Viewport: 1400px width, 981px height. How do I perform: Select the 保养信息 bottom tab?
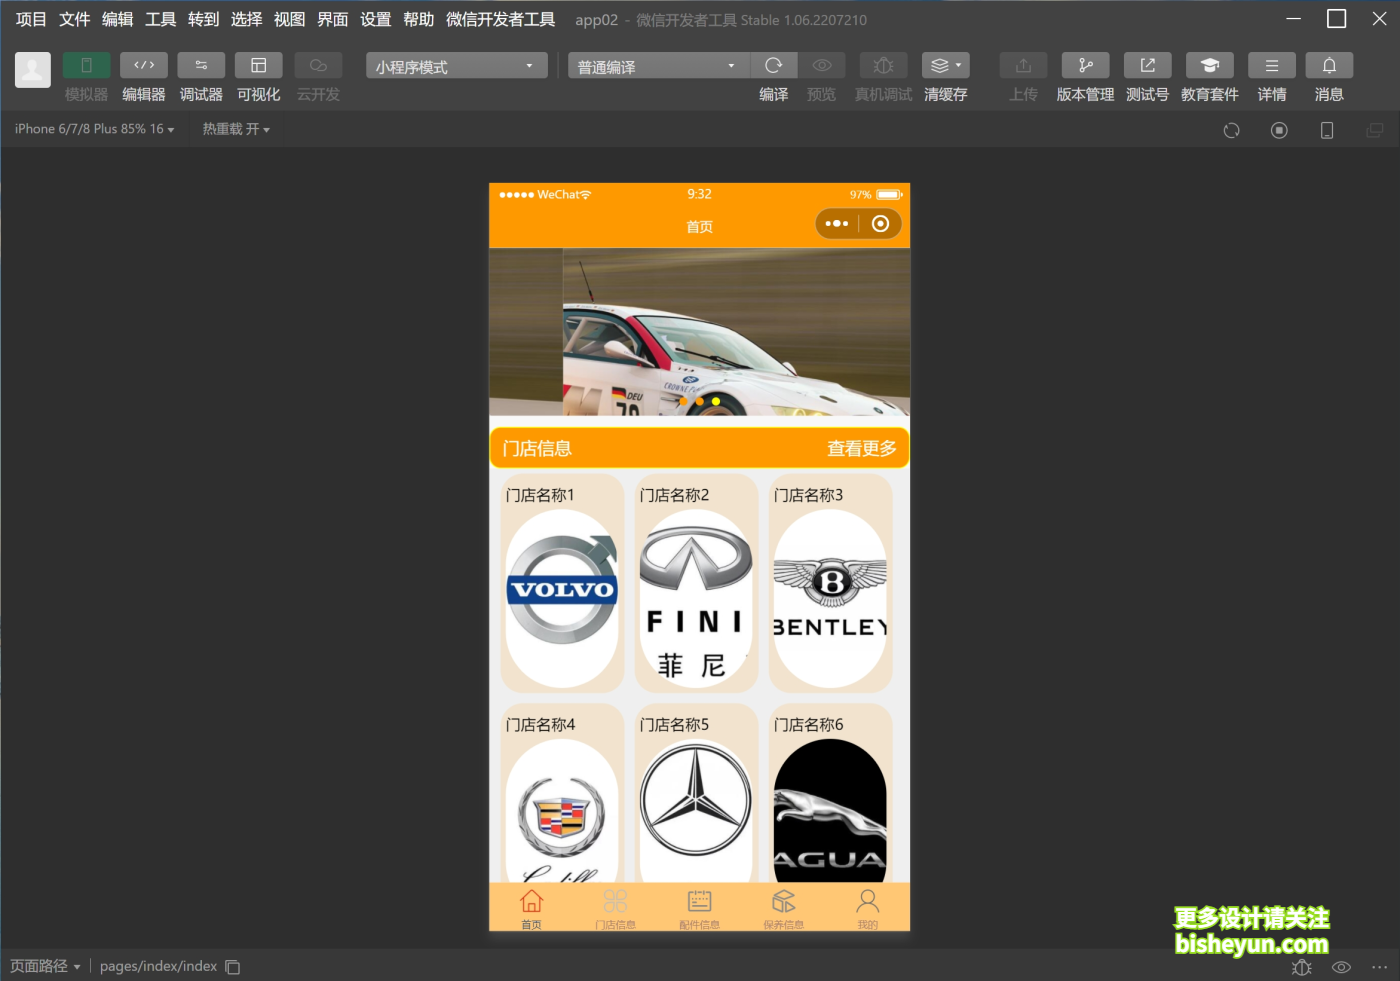(783, 908)
